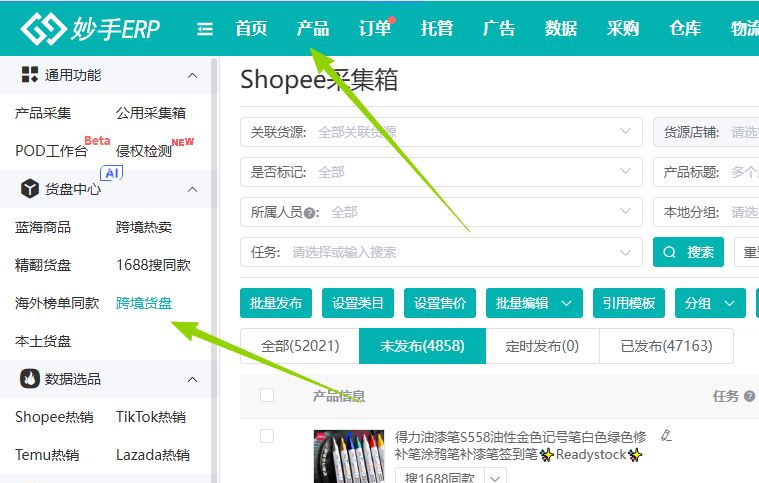Open the 仓库 top menu

point(684,29)
